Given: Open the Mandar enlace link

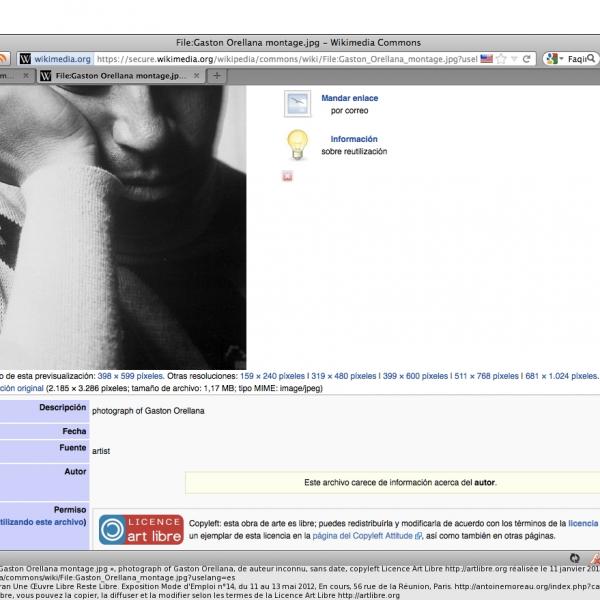Looking at the screenshot, I should 349,98.
